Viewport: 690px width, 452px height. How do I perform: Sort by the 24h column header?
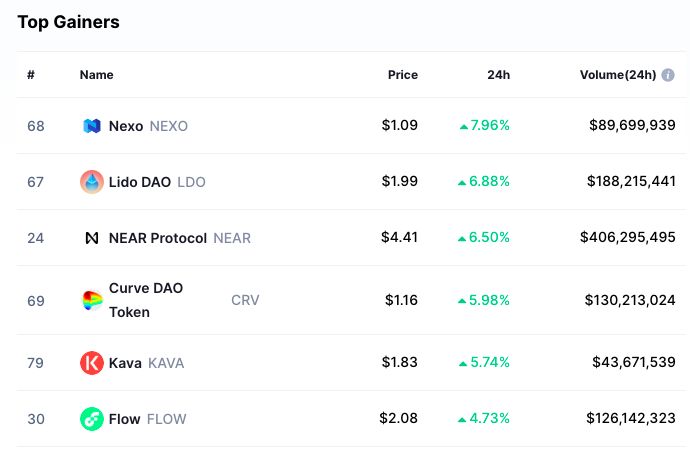[x=499, y=75]
